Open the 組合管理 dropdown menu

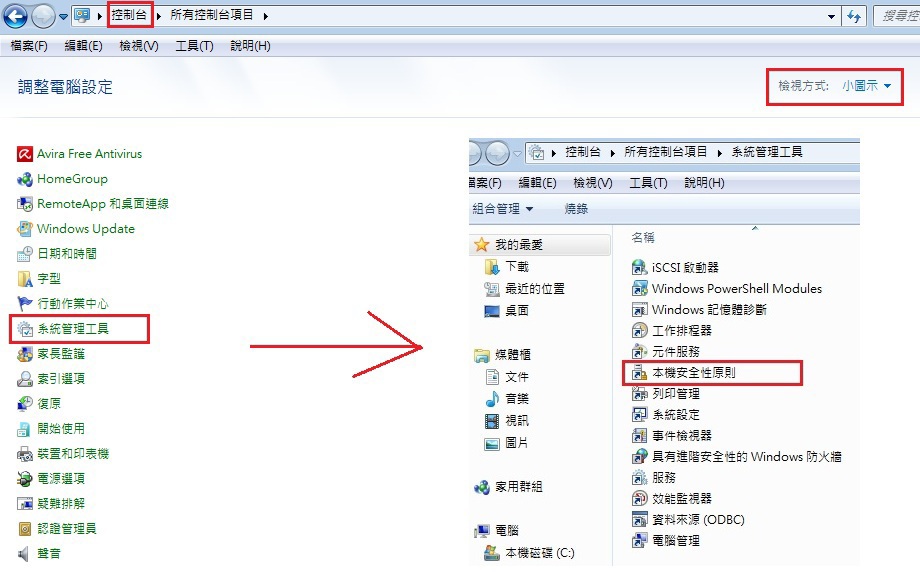pyautogui.click(x=502, y=209)
